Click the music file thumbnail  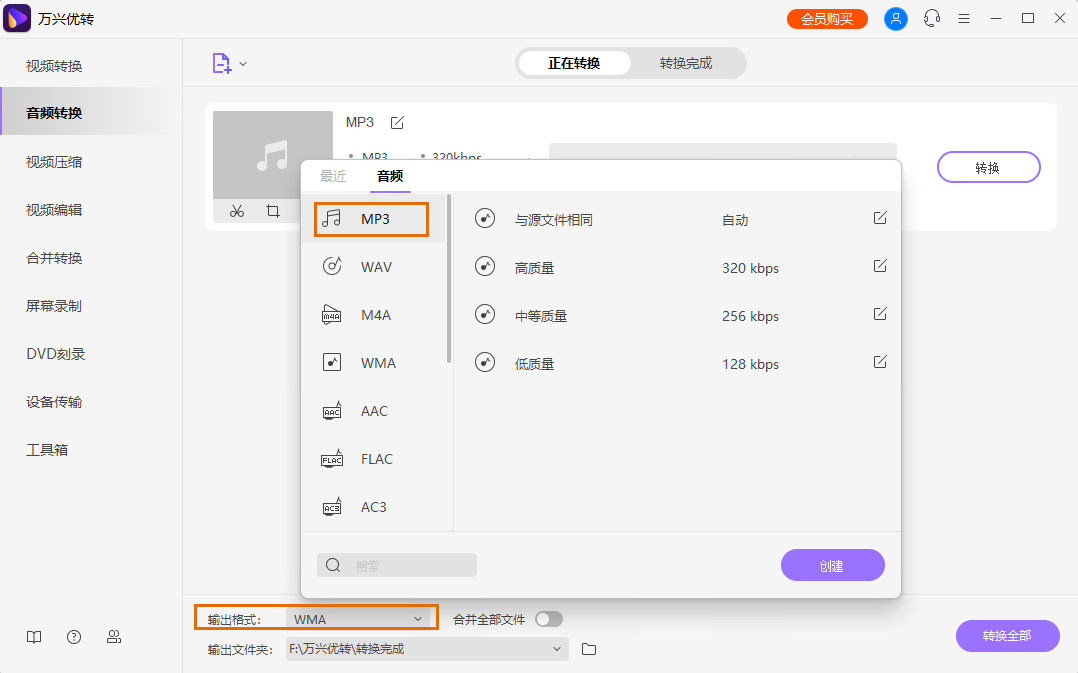click(273, 155)
